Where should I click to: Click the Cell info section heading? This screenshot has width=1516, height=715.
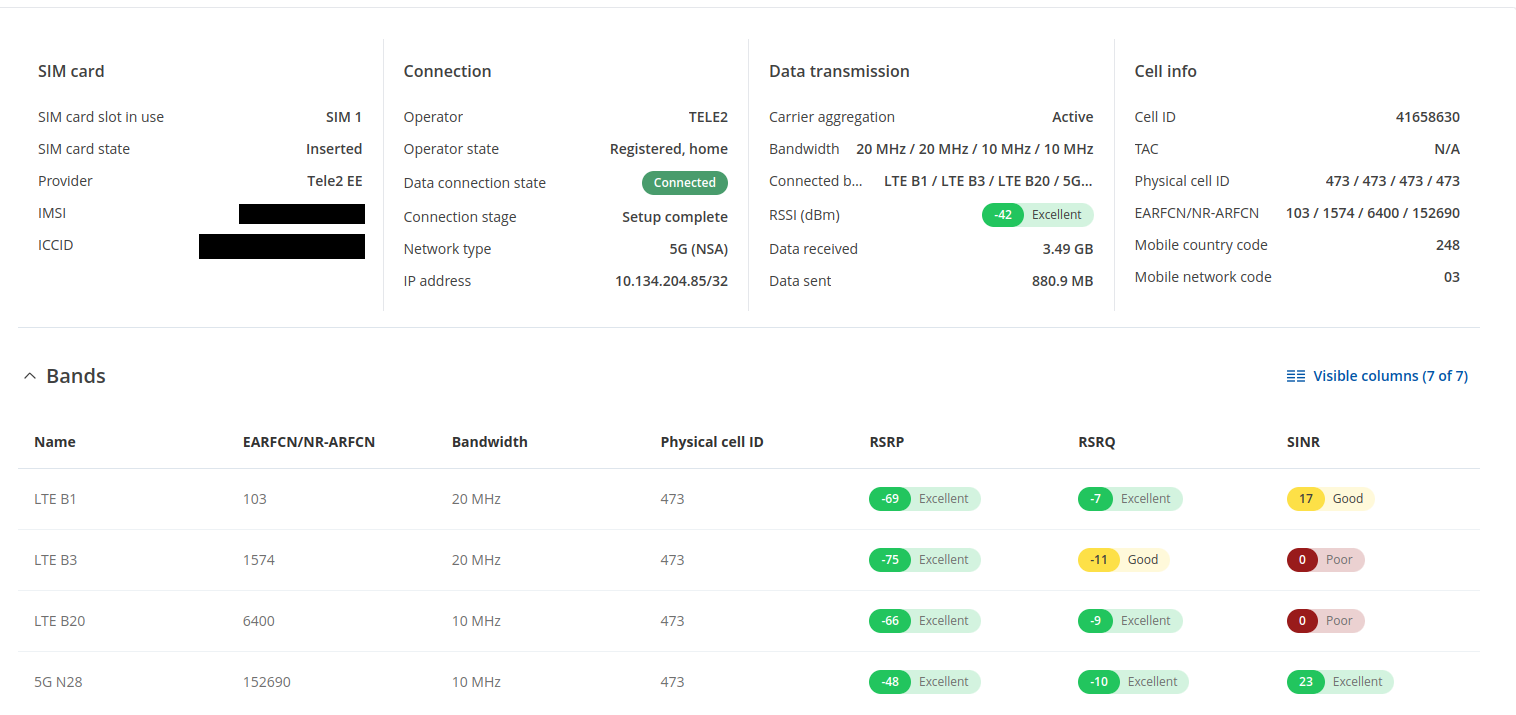(x=1166, y=71)
